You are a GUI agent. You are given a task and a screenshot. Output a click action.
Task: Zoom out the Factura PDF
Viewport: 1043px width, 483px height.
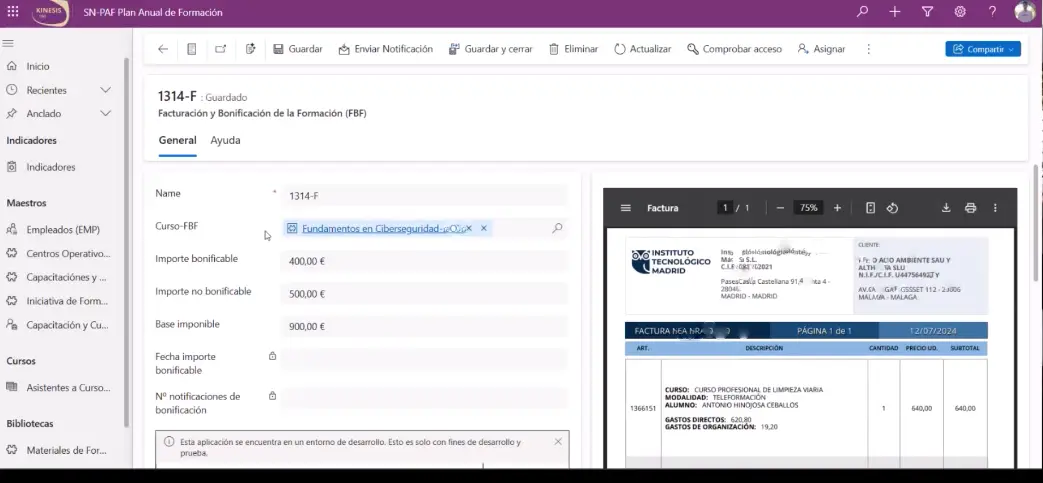click(x=780, y=208)
